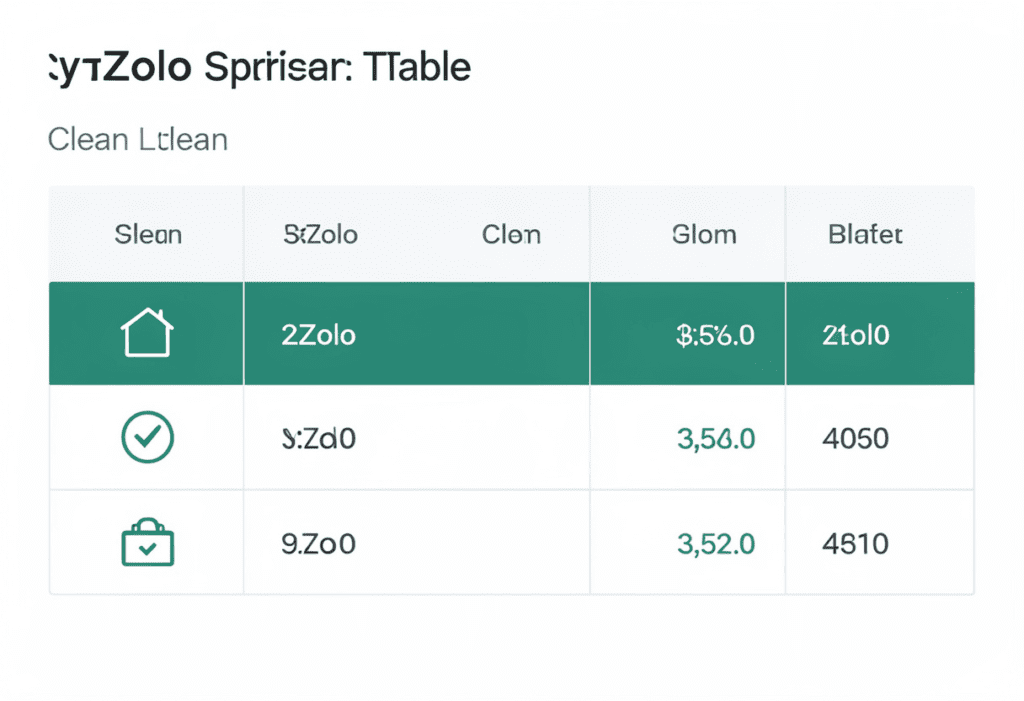Click the 4810 cell
The image size is (1024, 701).
pyautogui.click(x=854, y=544)
